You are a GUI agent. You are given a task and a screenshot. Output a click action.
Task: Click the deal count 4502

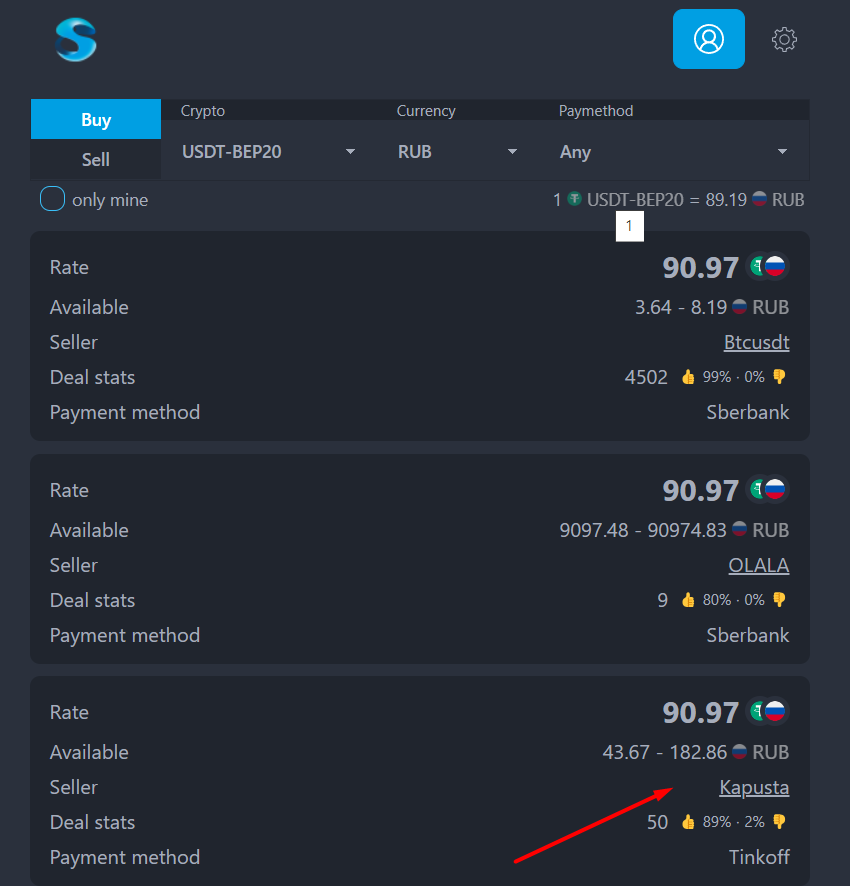(646, 377)
